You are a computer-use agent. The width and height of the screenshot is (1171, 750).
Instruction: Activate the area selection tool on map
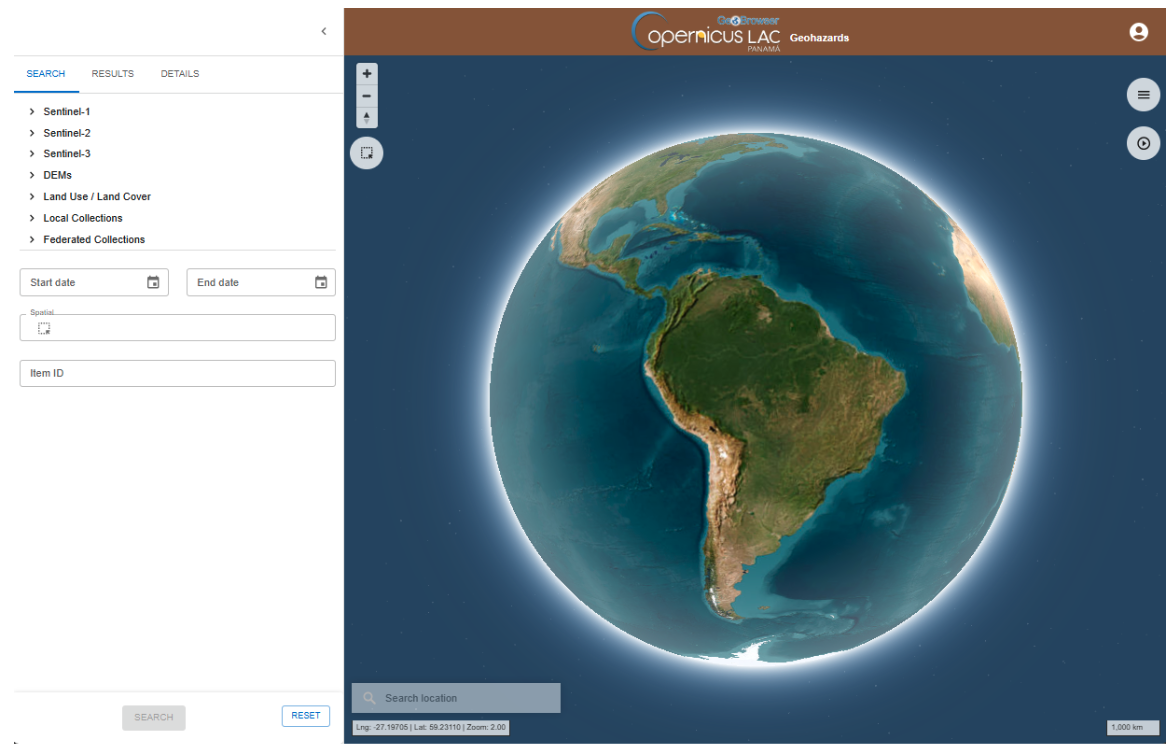367,153
